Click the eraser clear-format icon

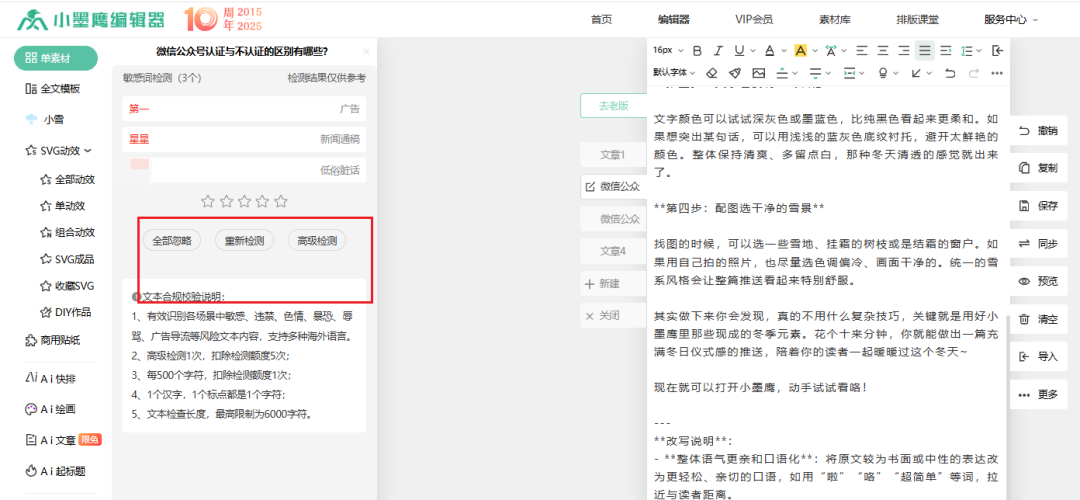(712, 72)
